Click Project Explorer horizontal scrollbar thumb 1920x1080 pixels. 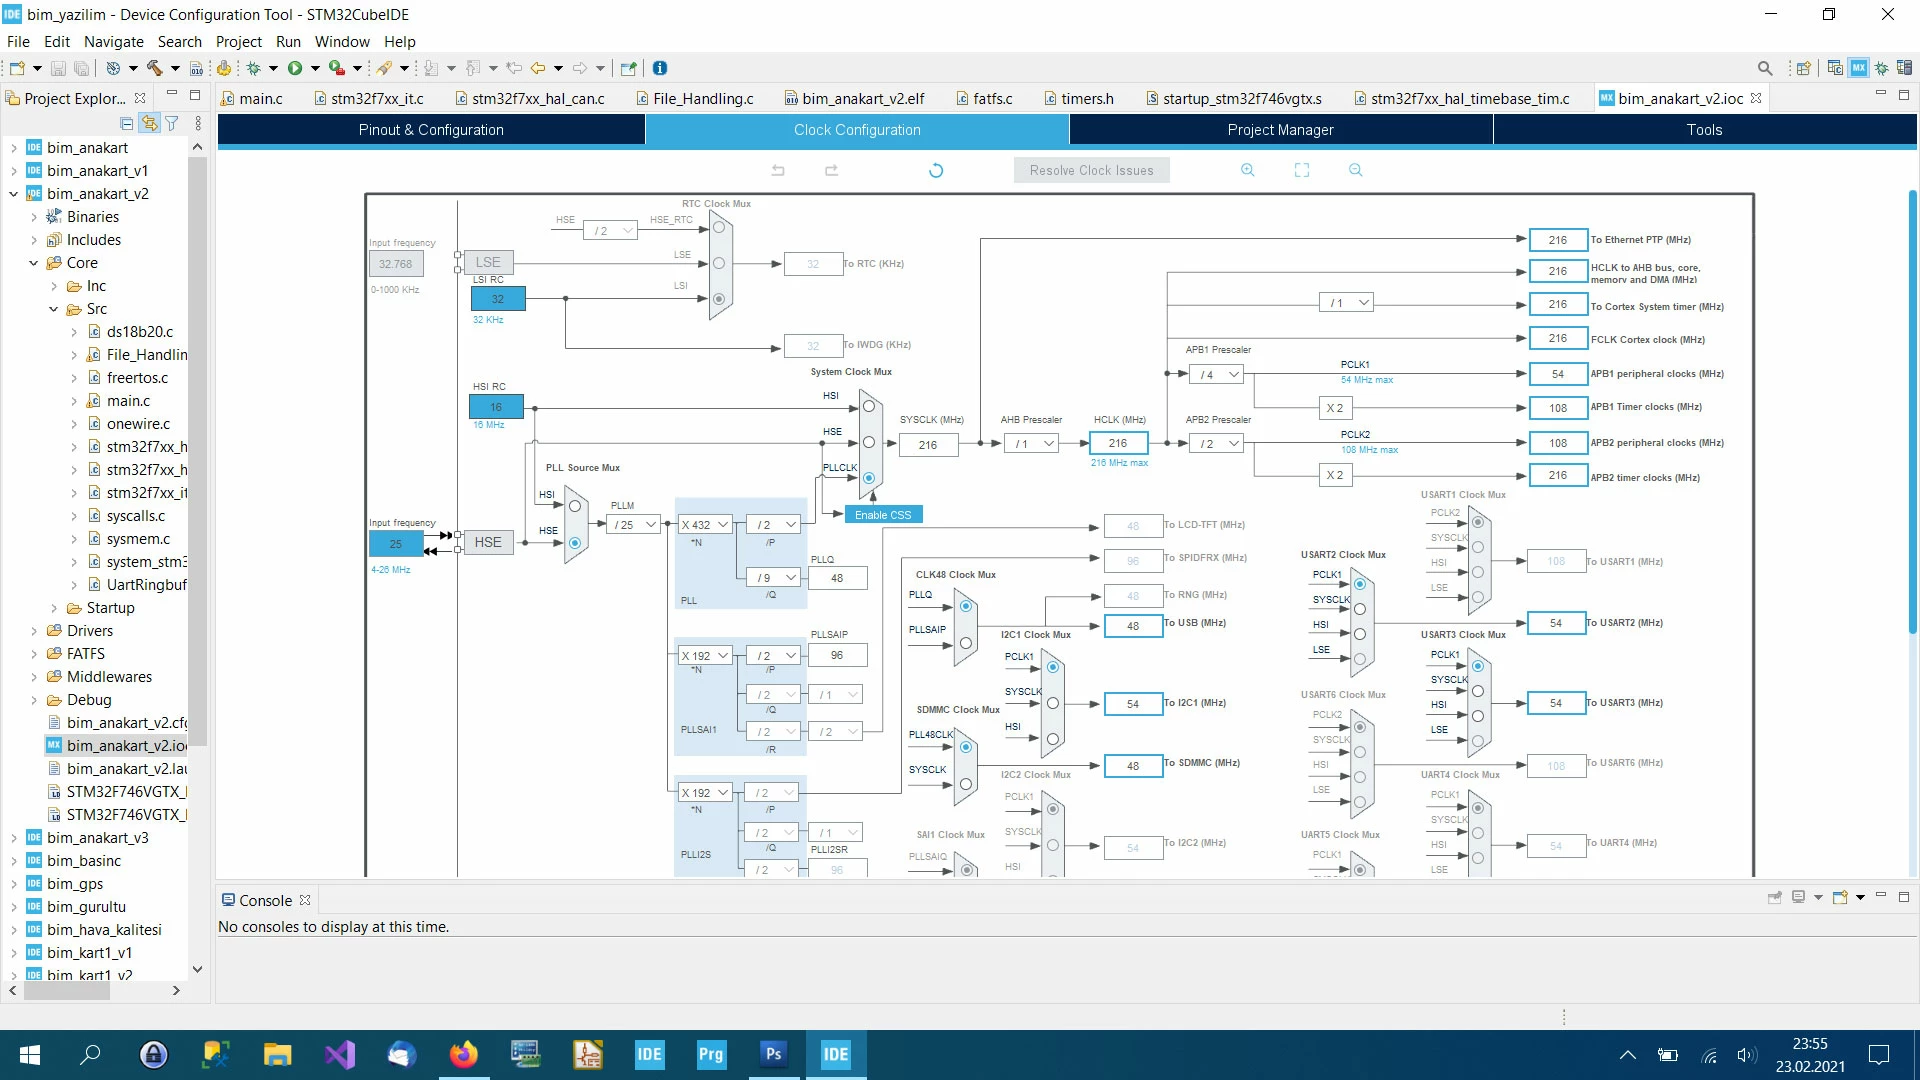[67, 991]
